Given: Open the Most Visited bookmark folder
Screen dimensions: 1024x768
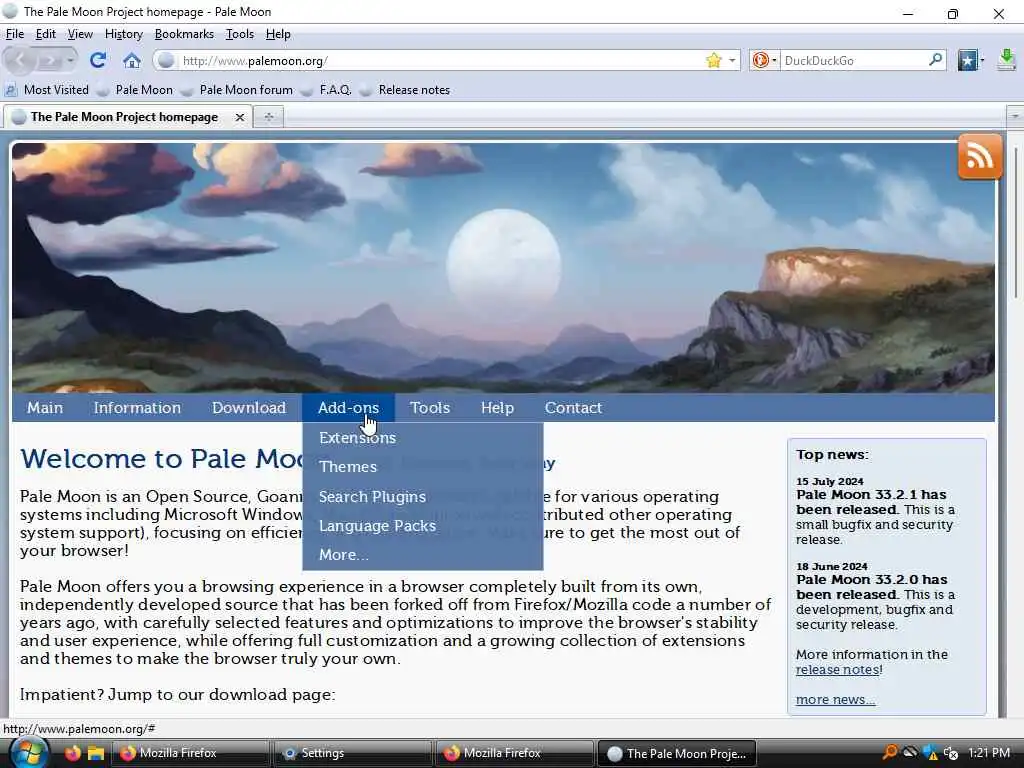Looking at the screenshot, I should 47,89.
